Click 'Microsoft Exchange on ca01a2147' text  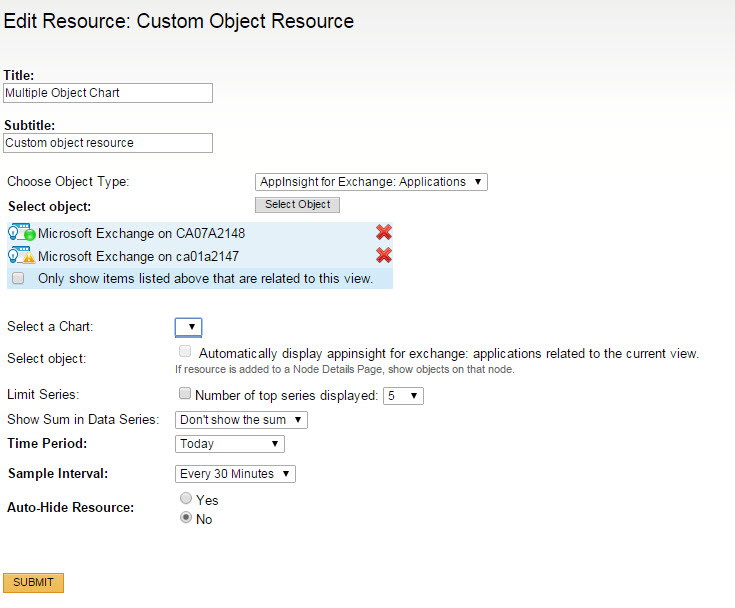[x=138, y=256]
